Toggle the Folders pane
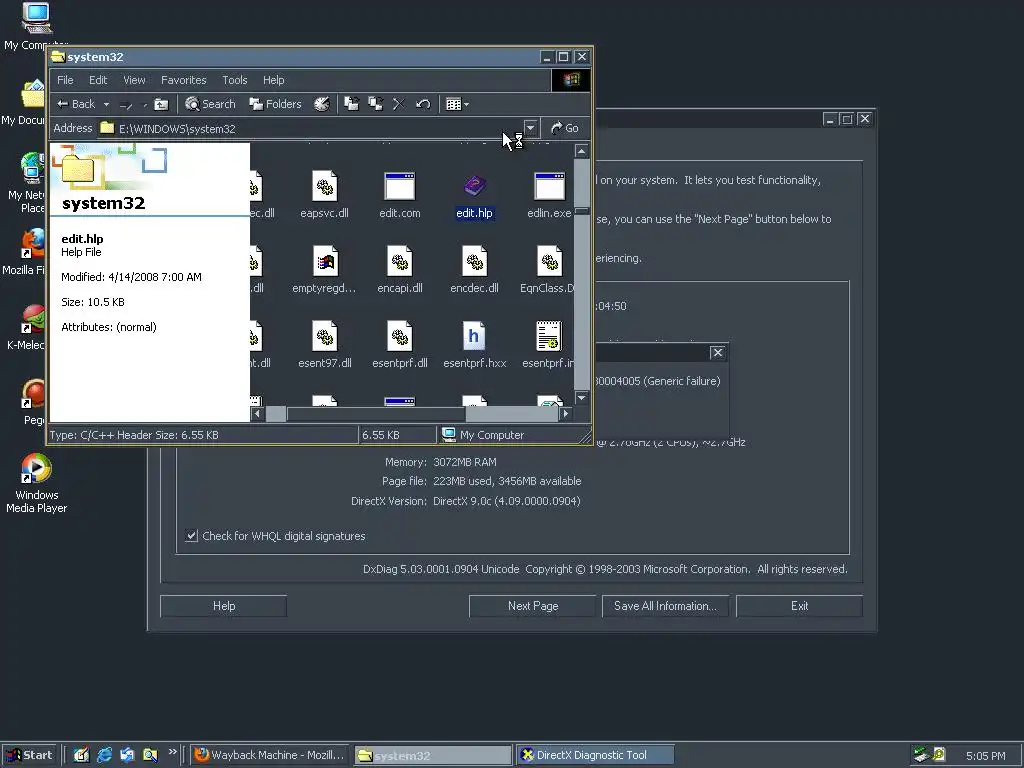Viewport: 1024px width, 768px height. pyautogui.click(x=276, y=104)
